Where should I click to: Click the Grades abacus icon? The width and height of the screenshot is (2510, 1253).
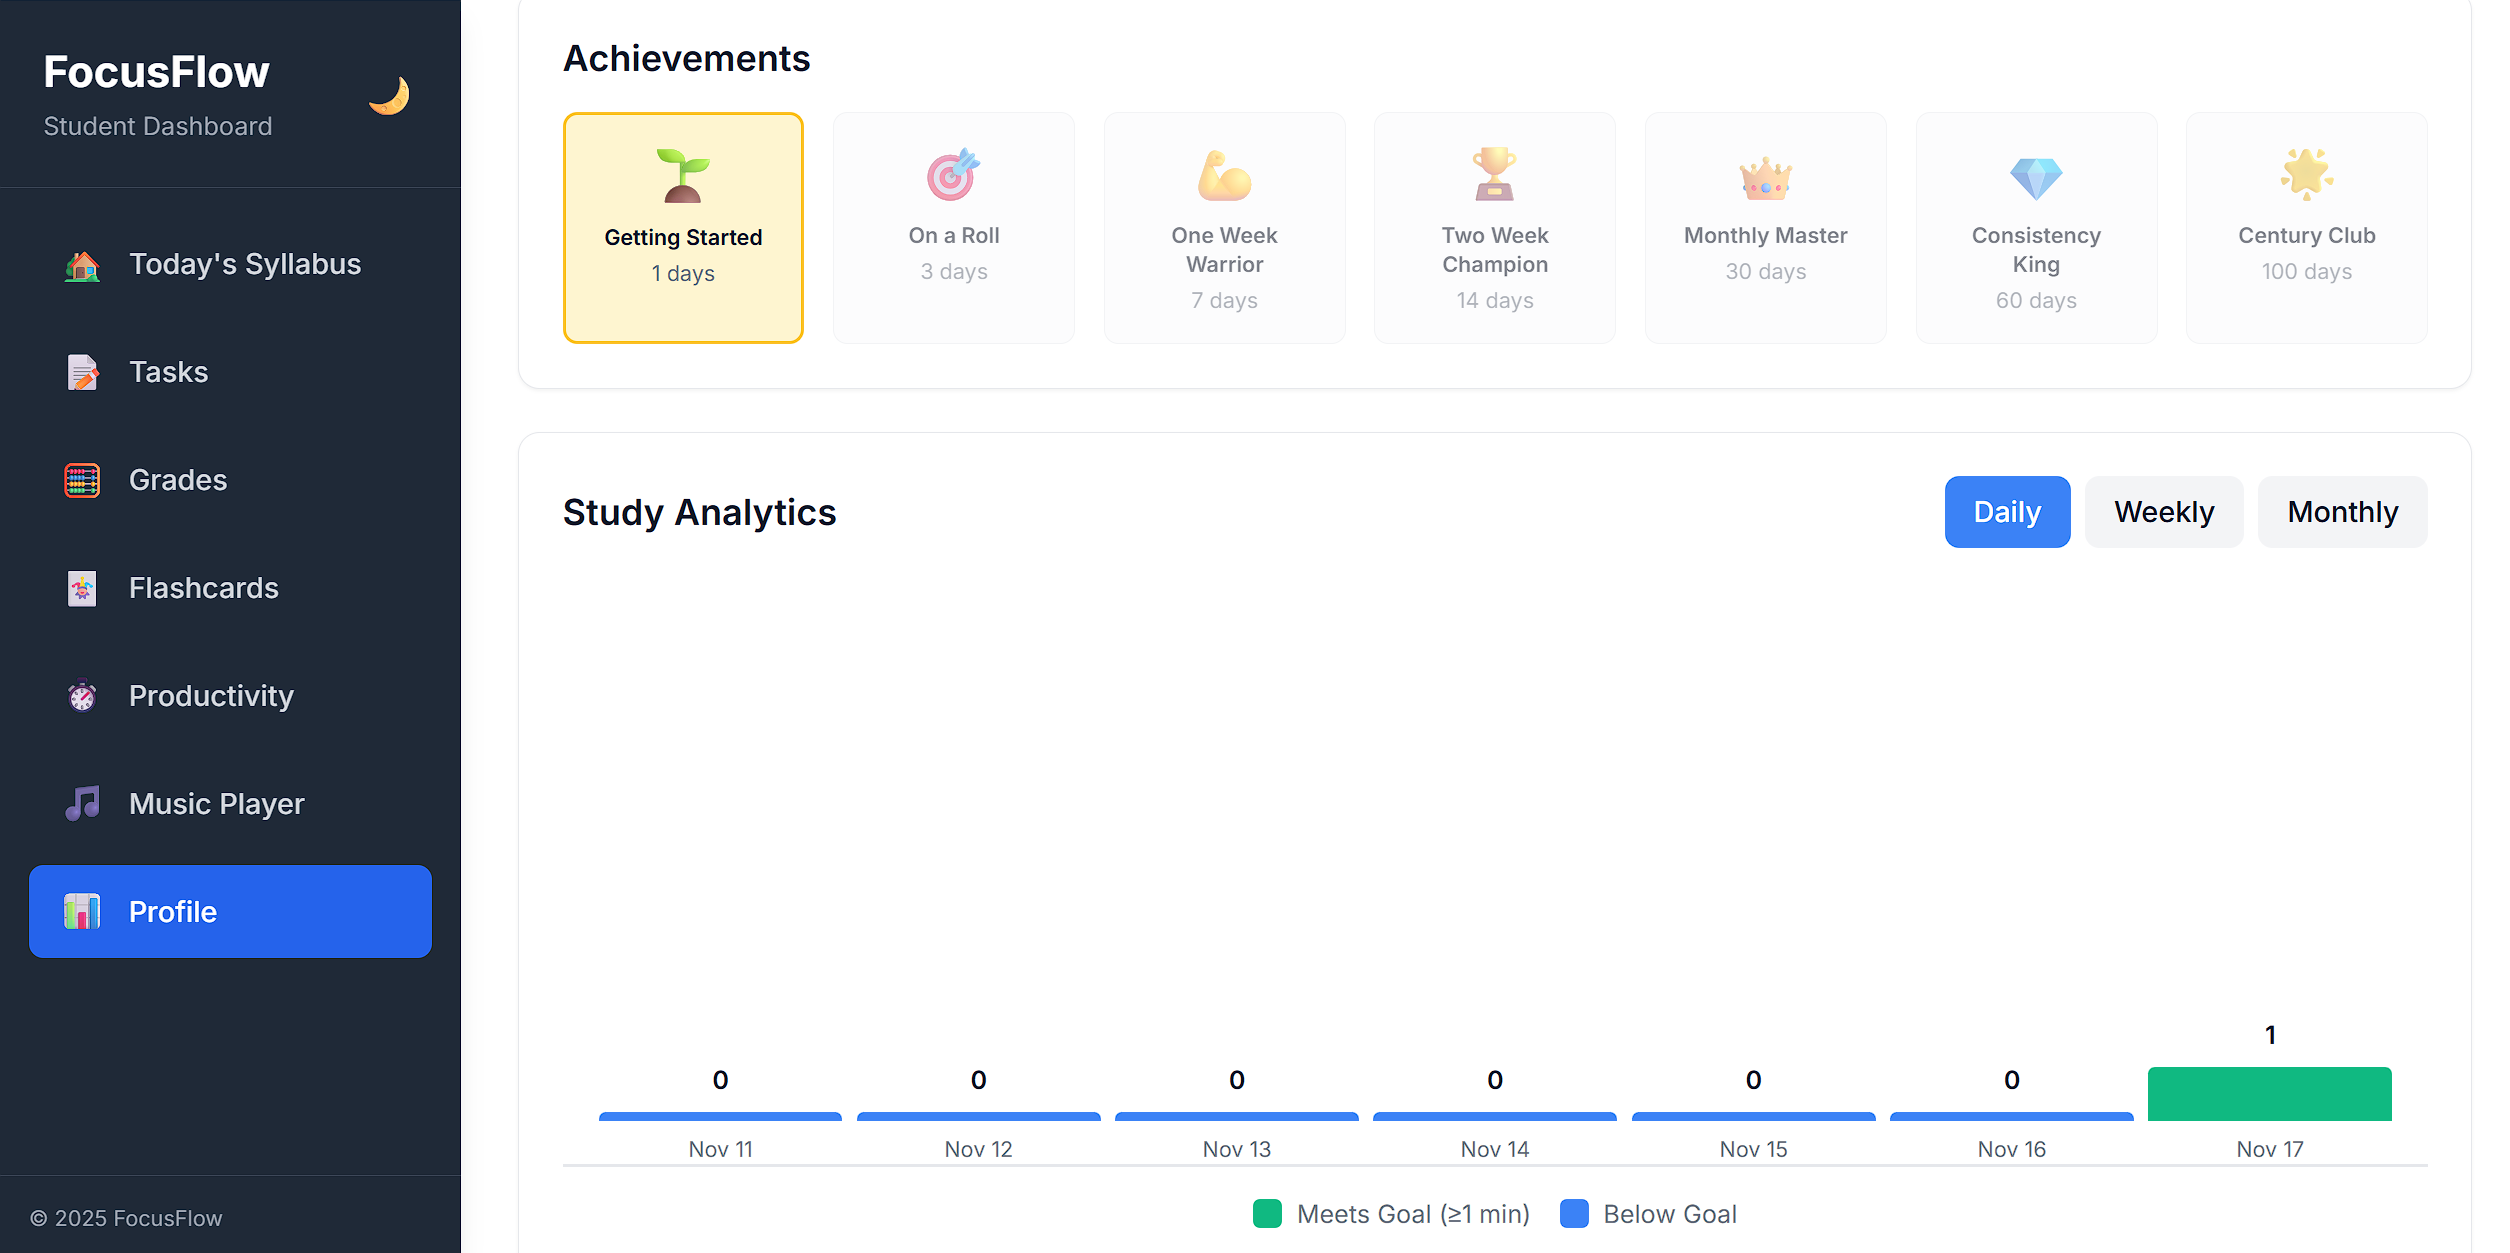click(82, 481)
